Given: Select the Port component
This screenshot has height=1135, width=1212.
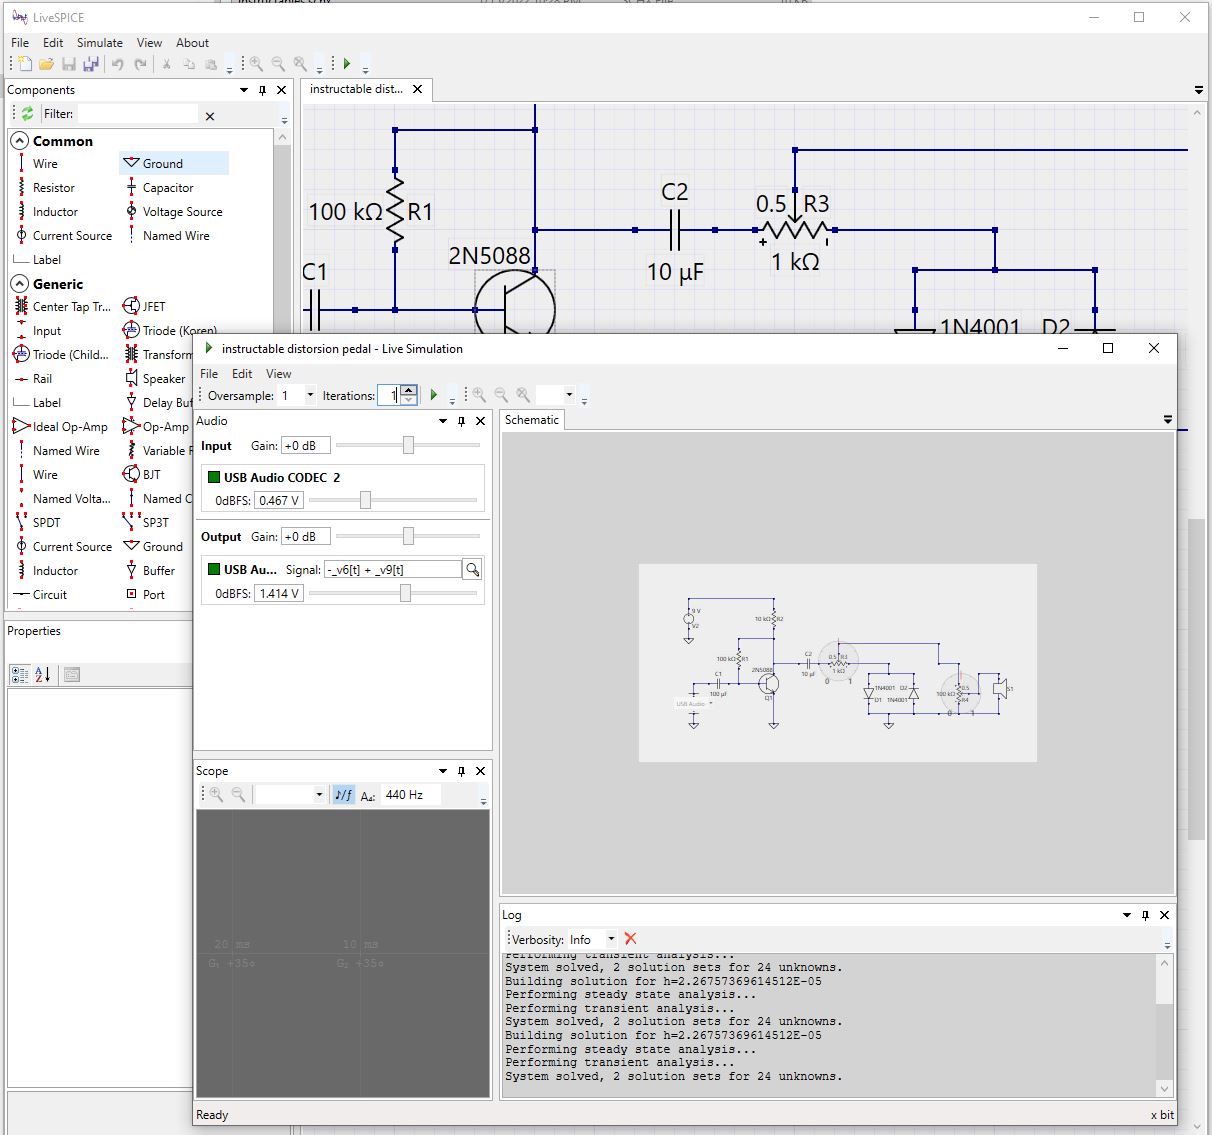Looking at the screenshot, I should click(153, 594).
